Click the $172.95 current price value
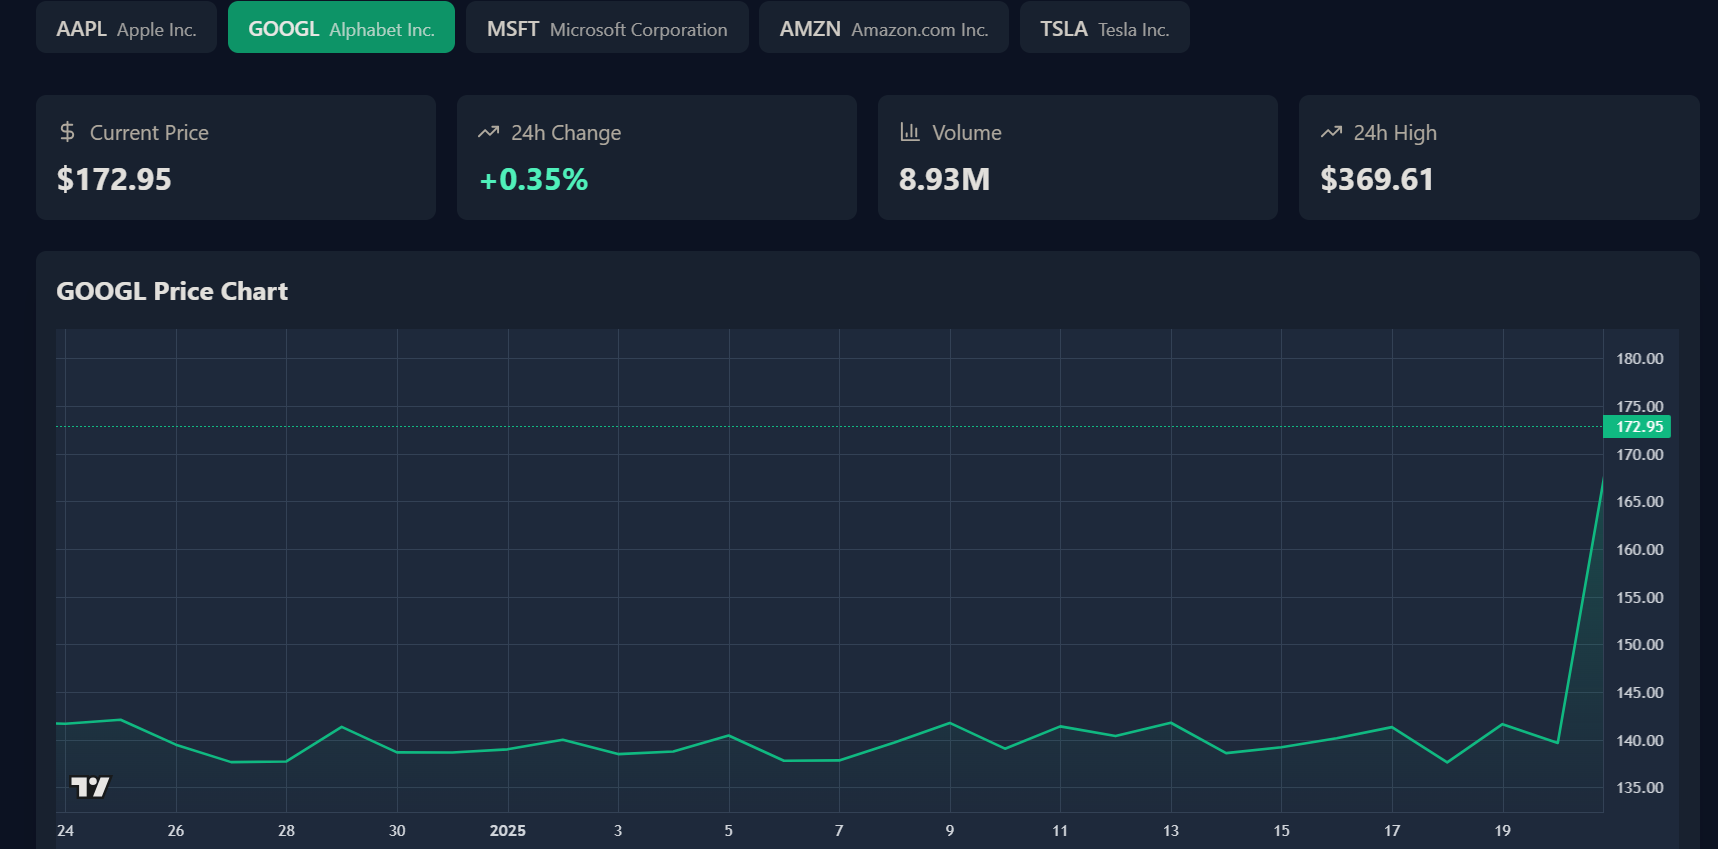This screenshot has width=1718, height=849. [x=114, y=179]
